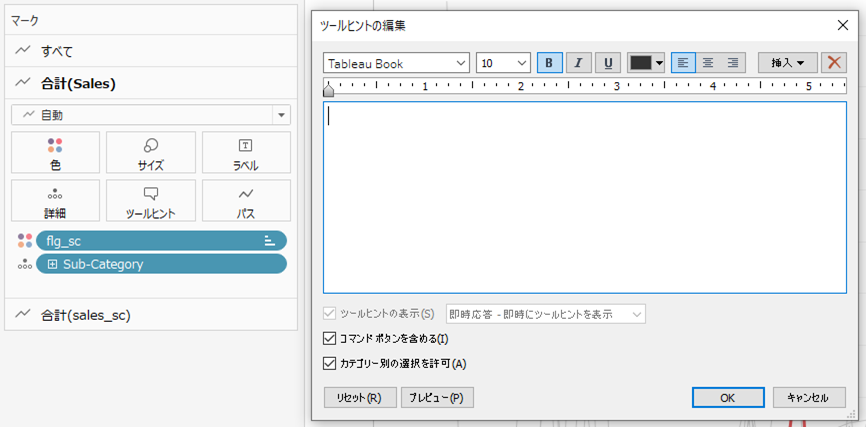Click the プレビュー(P) preview button
Image resolution: width=866 pixels, height=427 pixels.
tap(437, 397)
